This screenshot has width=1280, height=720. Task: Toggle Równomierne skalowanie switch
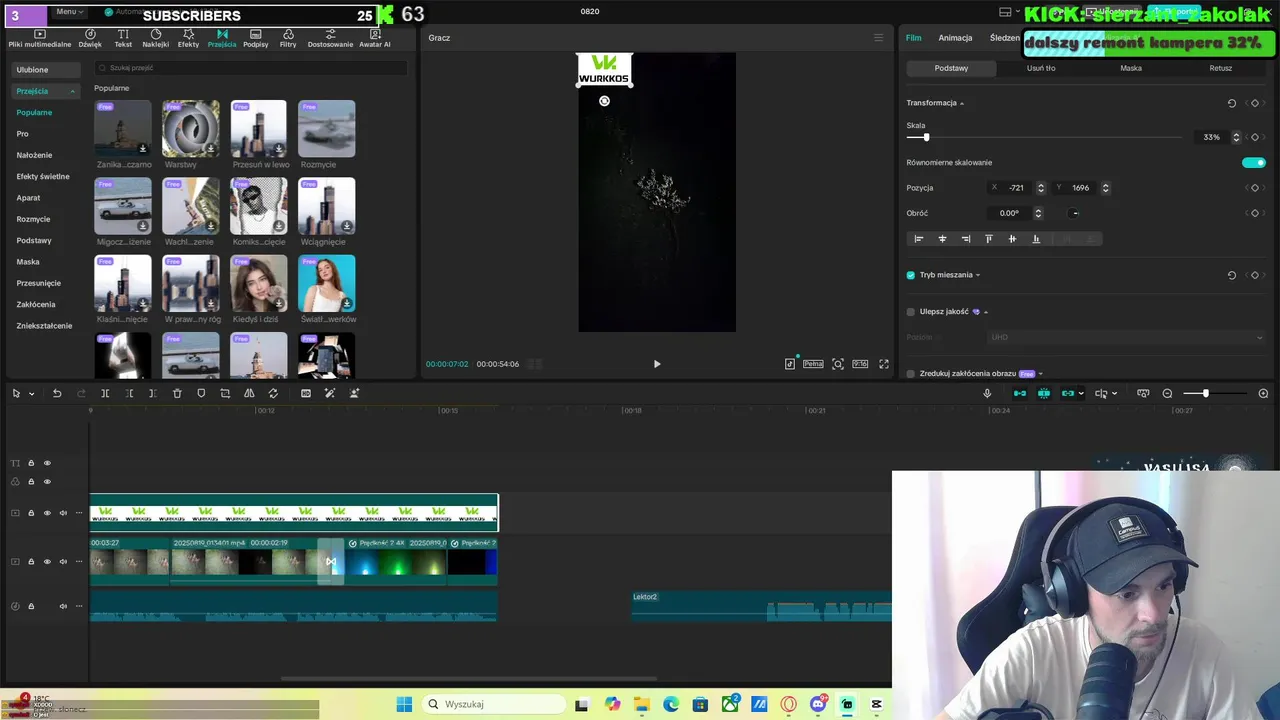click(x=1253, y=162)
